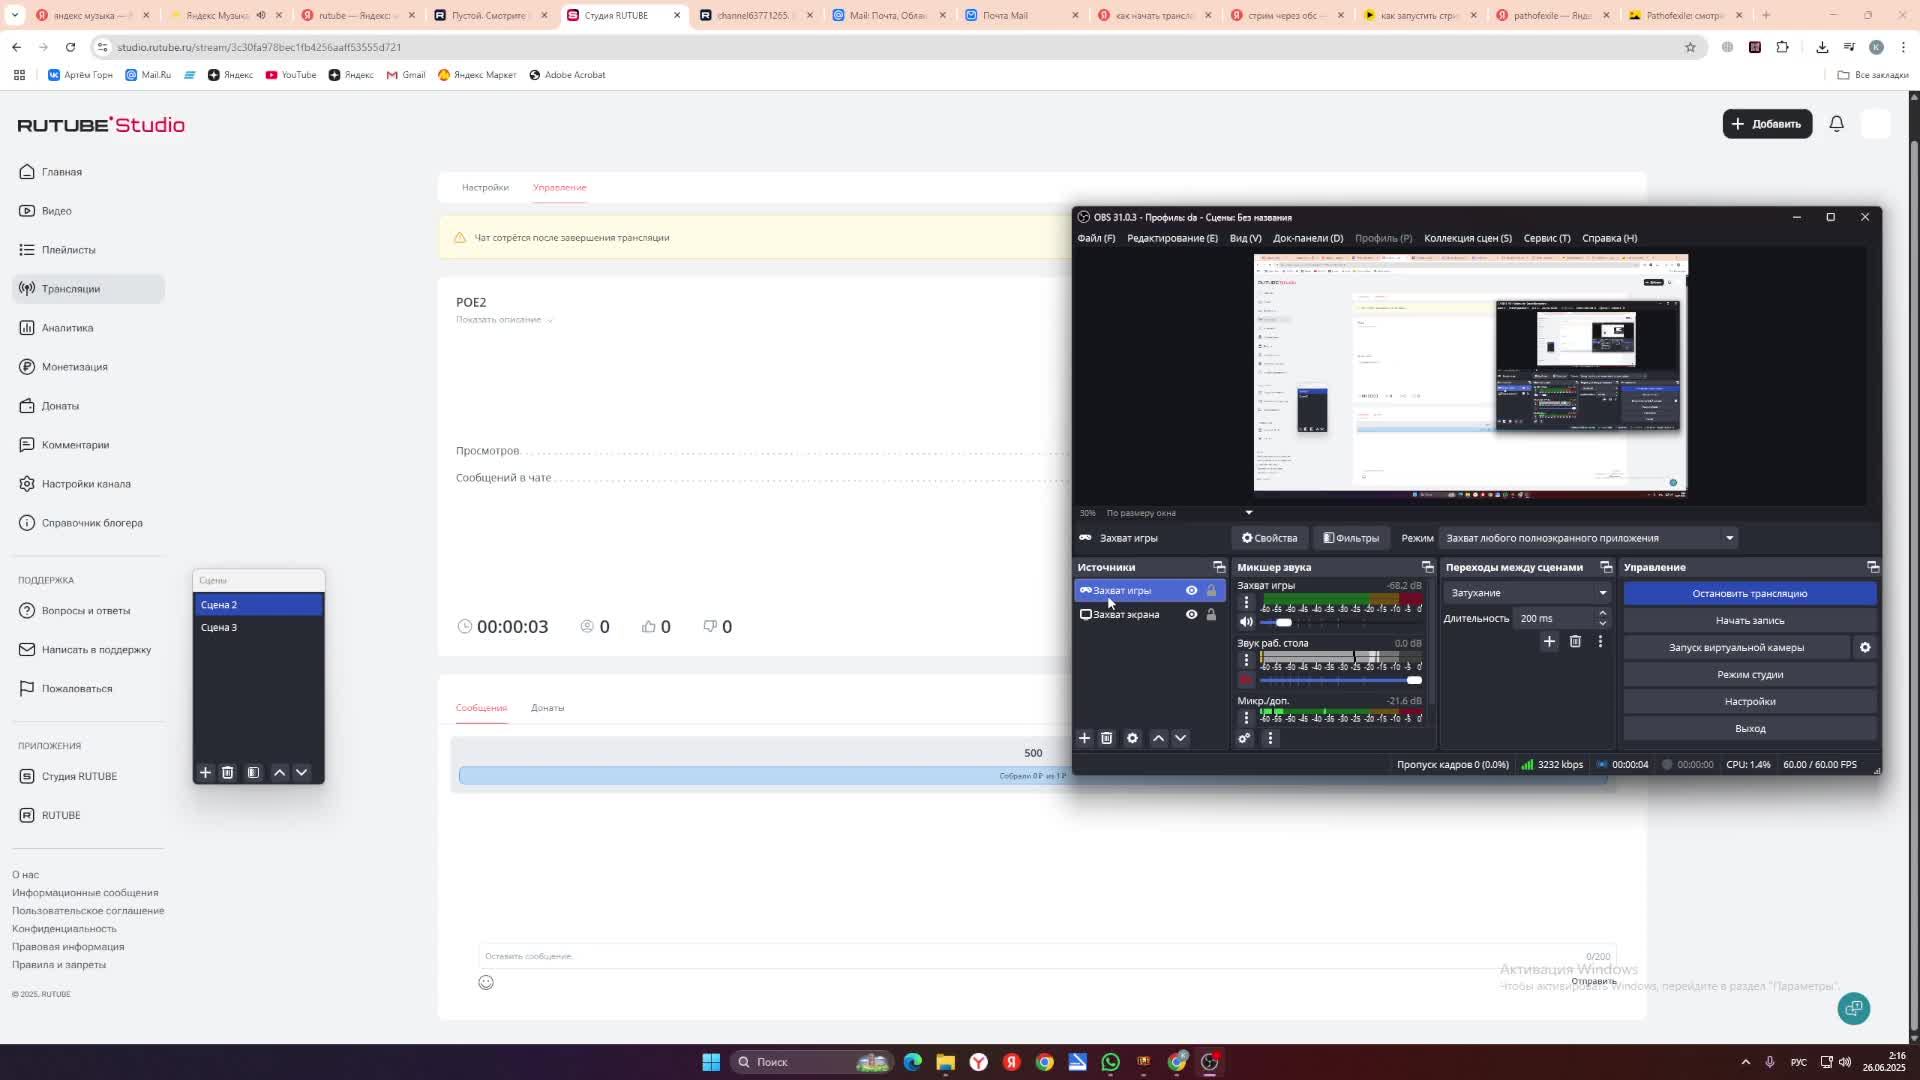Image resolution: width=1920 pixels, height=1080 pixels.
Task: Switch to Донаты tab in chat panel
Action: click(x=547, y=708)
